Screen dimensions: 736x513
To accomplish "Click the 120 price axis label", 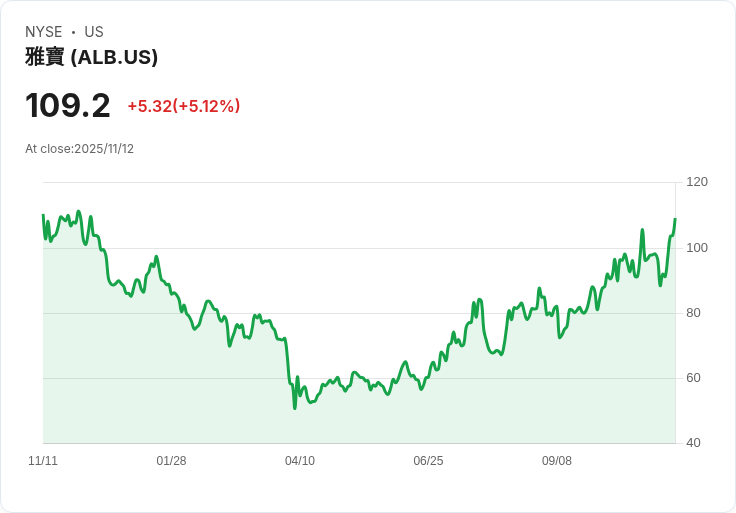I will [x=697, y=182].
